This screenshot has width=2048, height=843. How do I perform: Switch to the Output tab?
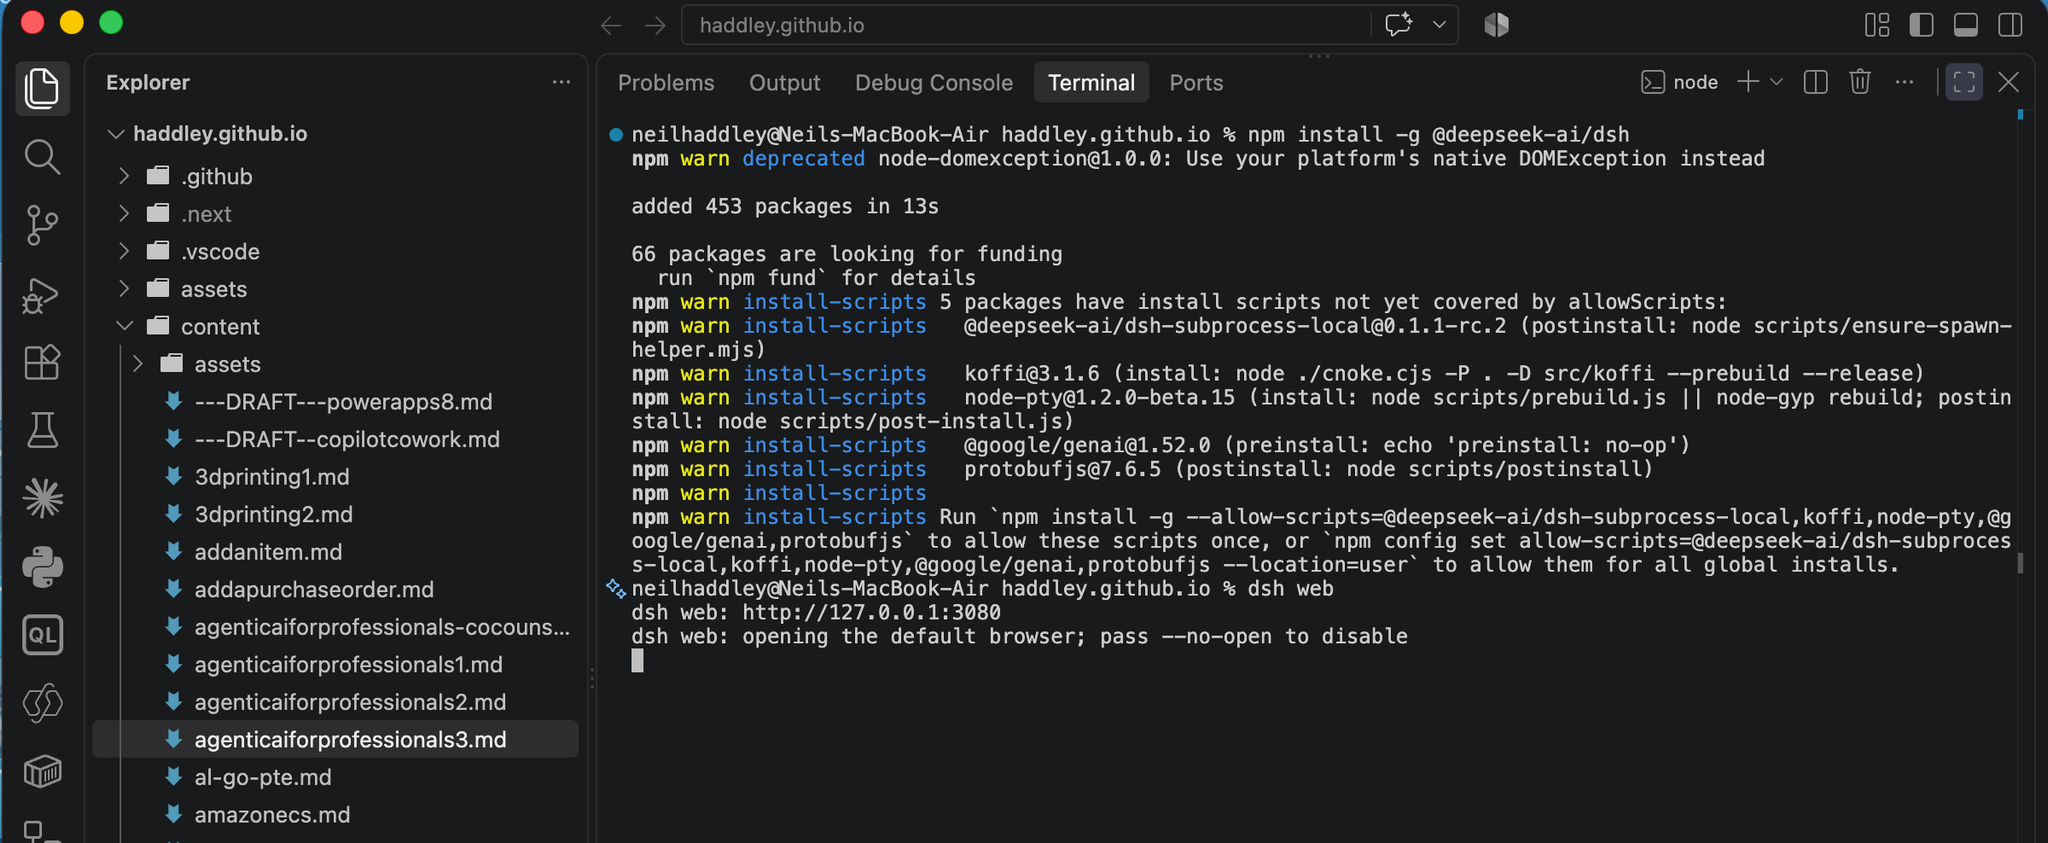784,83
